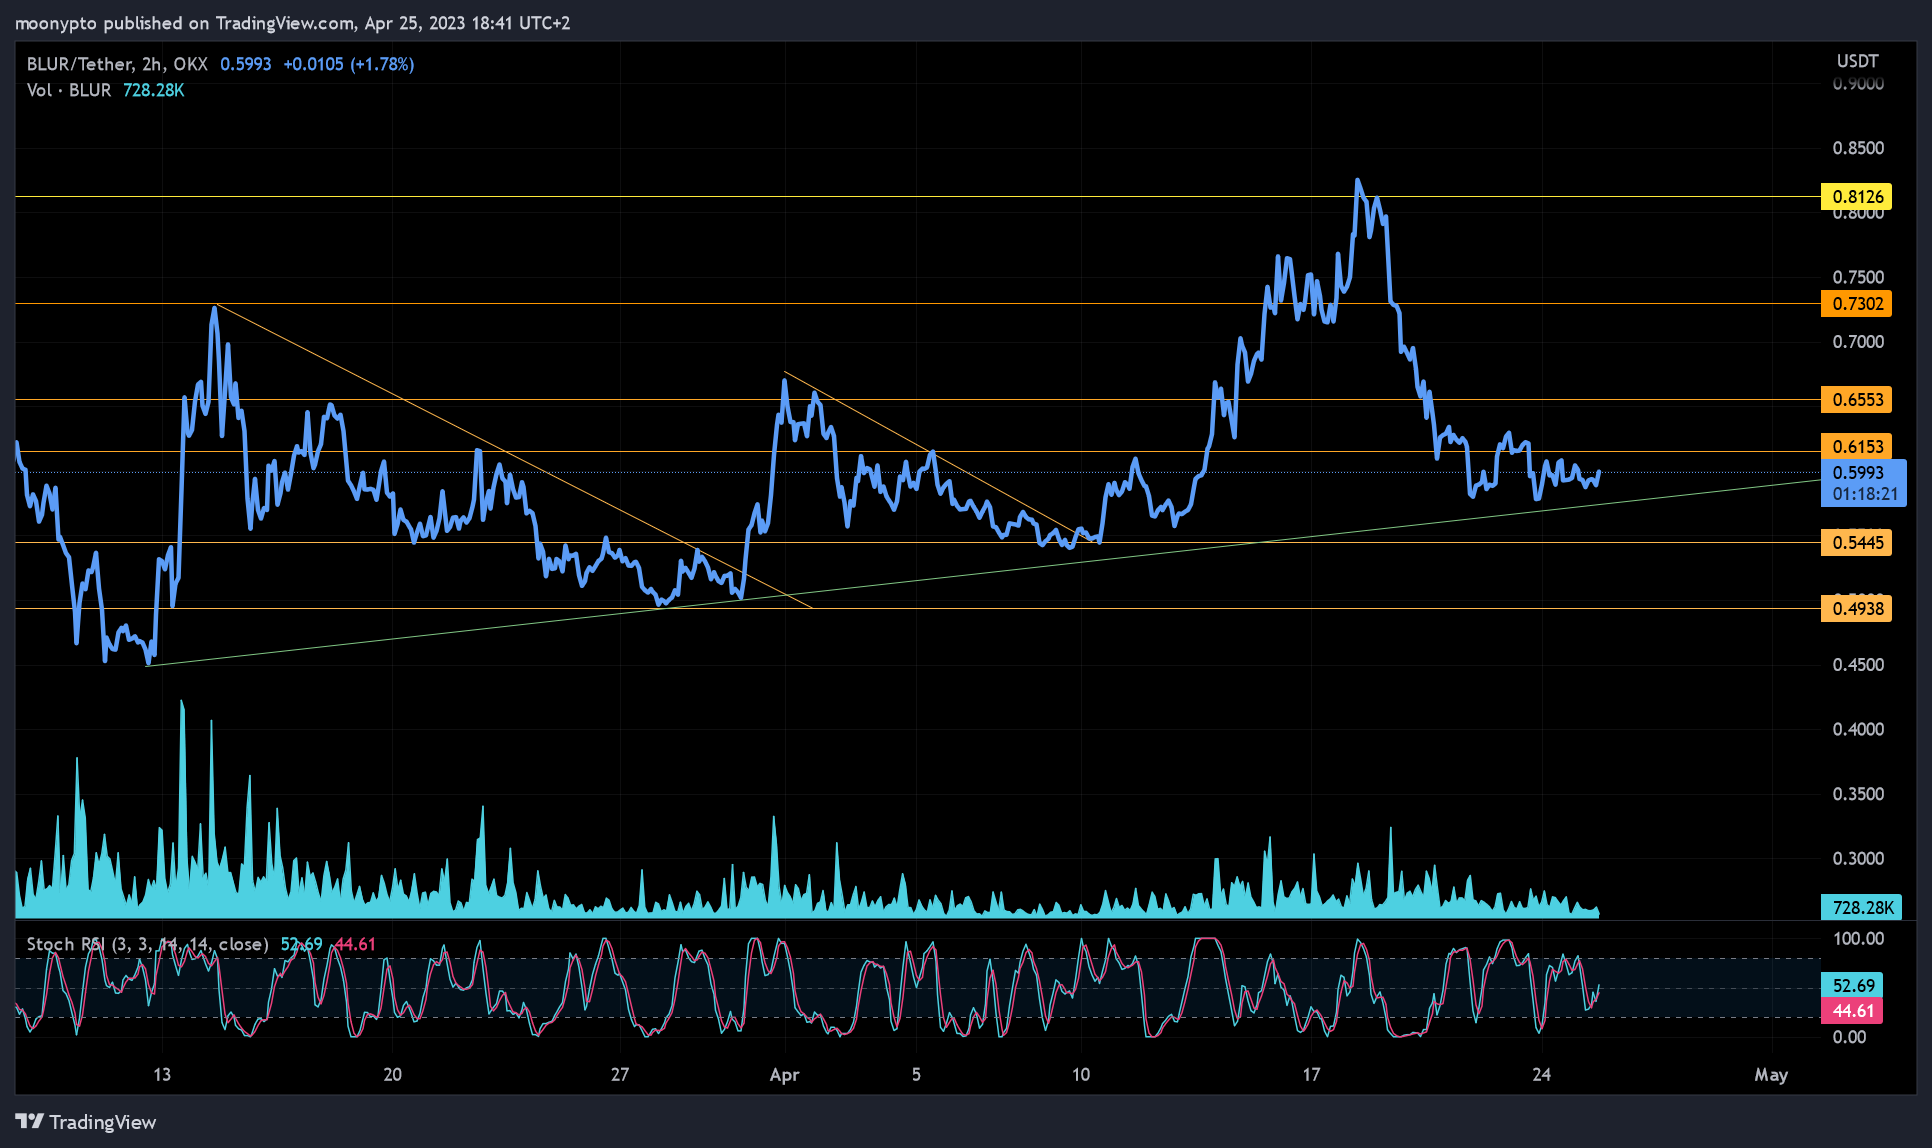
Task: Select the 0.5445 price level label
Action: tap(1857, 543)
